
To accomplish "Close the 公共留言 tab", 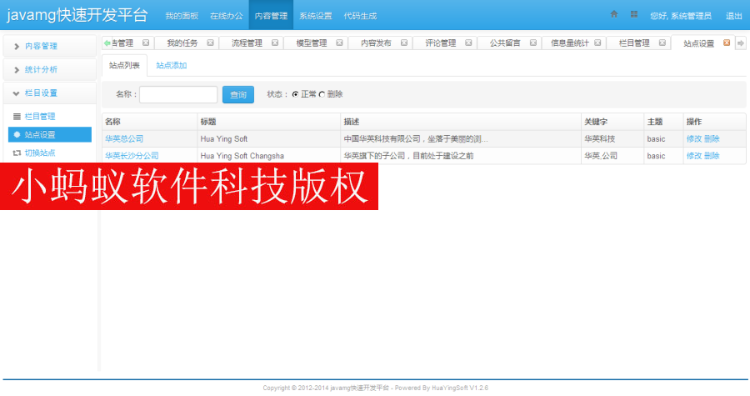I will [533, 43].
